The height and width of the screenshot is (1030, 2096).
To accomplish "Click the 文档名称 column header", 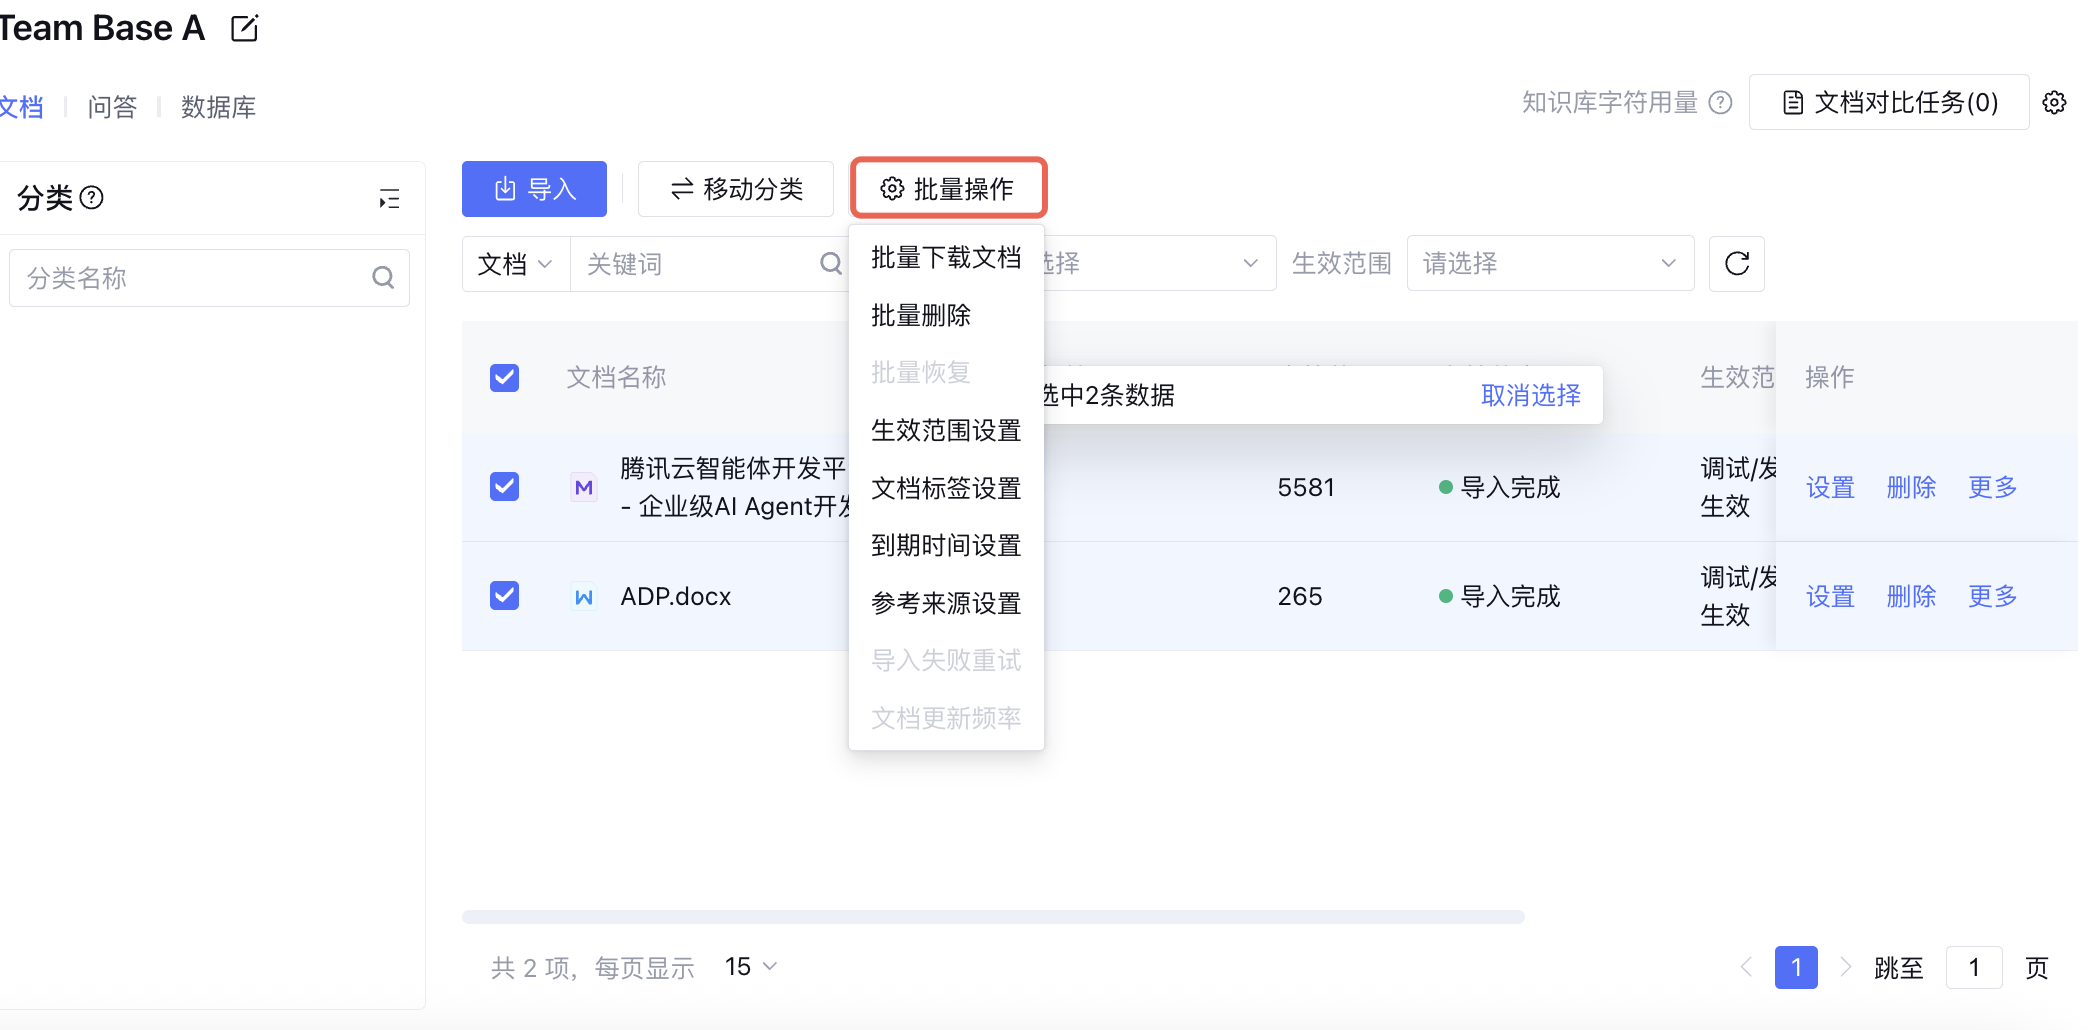I will [616, 377].
